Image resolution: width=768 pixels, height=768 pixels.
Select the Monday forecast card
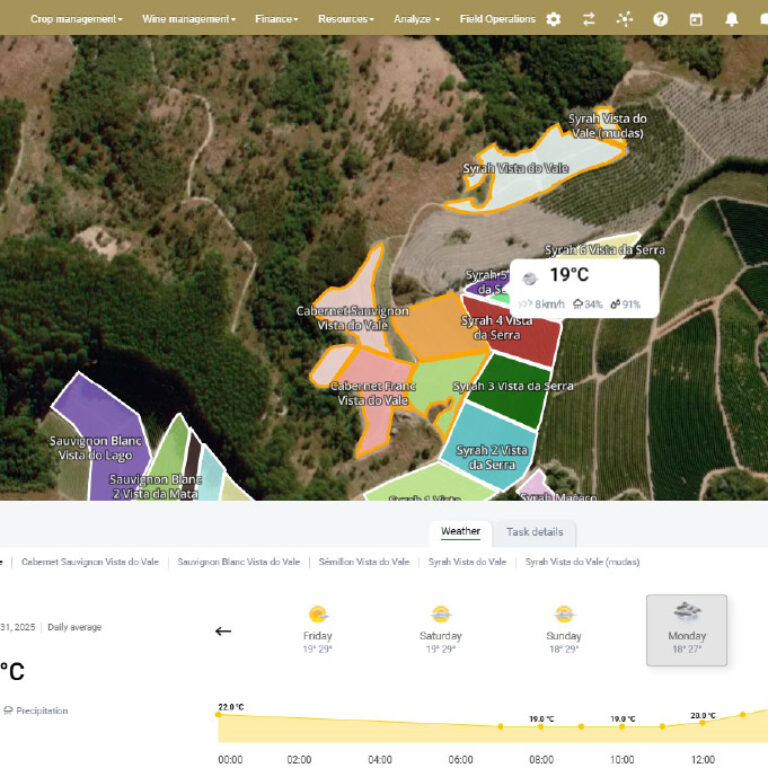(687, 630)
